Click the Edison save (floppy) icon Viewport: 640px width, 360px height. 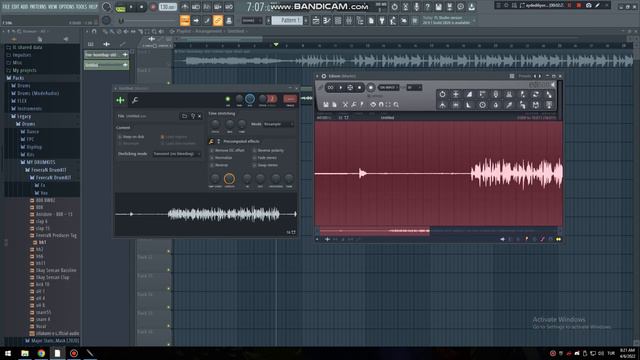click(326, 105)
